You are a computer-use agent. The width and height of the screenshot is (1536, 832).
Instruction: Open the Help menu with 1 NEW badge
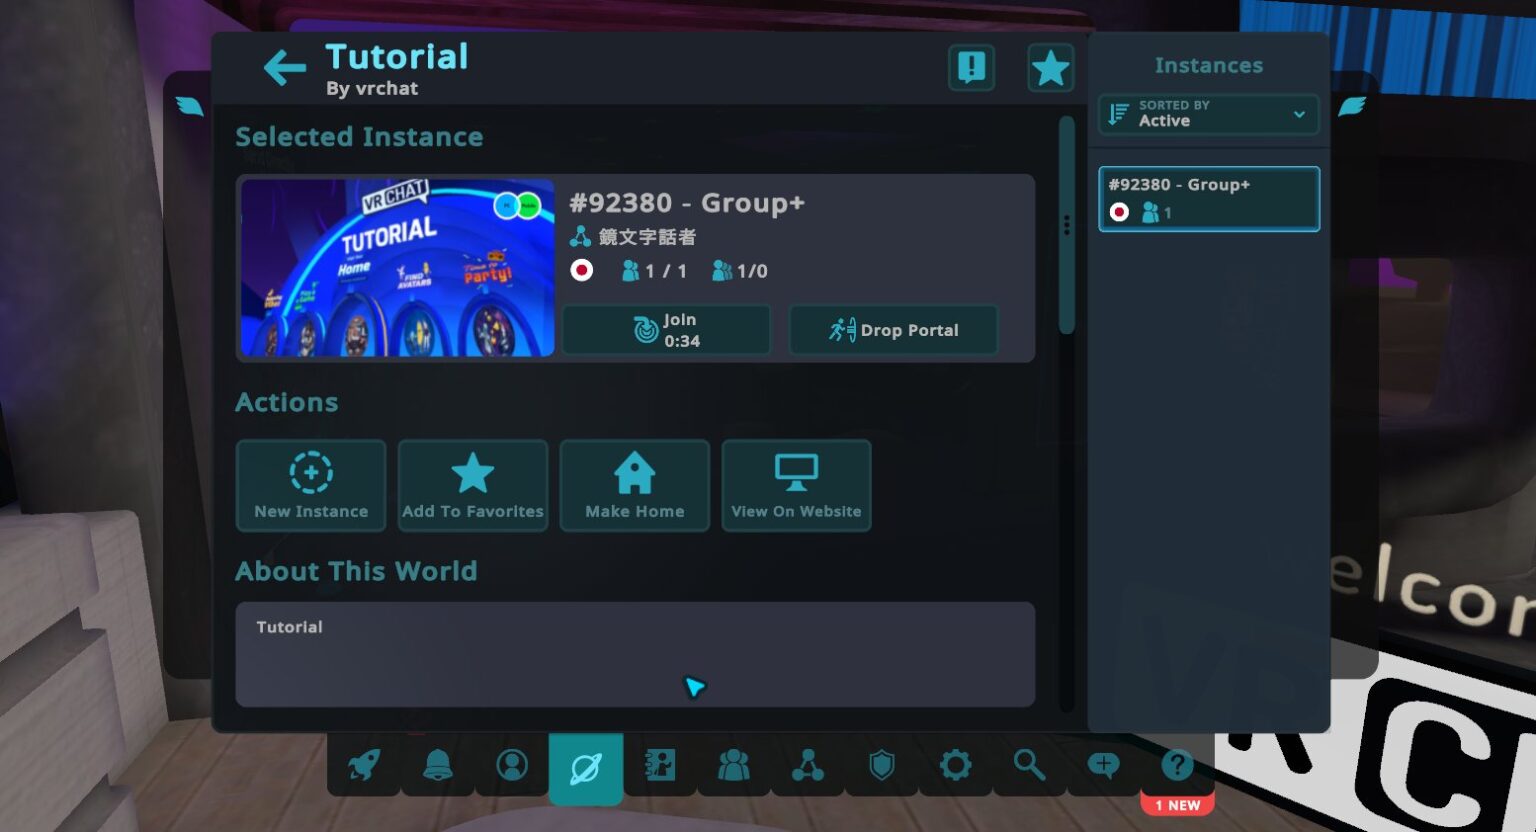(1177, 765)
